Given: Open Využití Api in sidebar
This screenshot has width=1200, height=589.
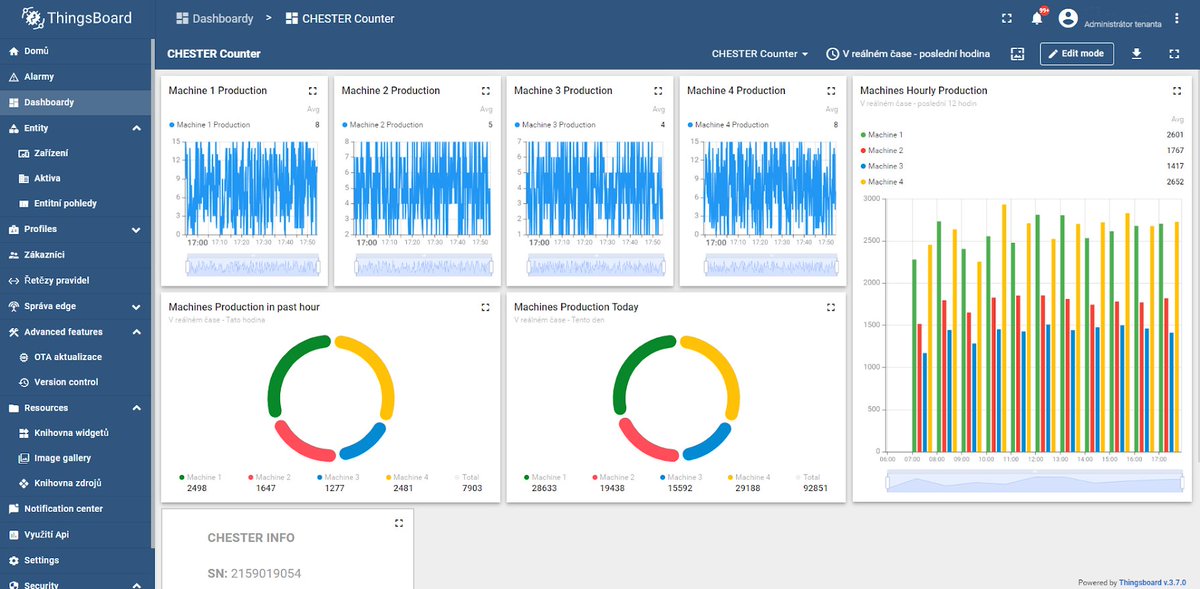Looking at the screenshot, I should tap(77, 535).
